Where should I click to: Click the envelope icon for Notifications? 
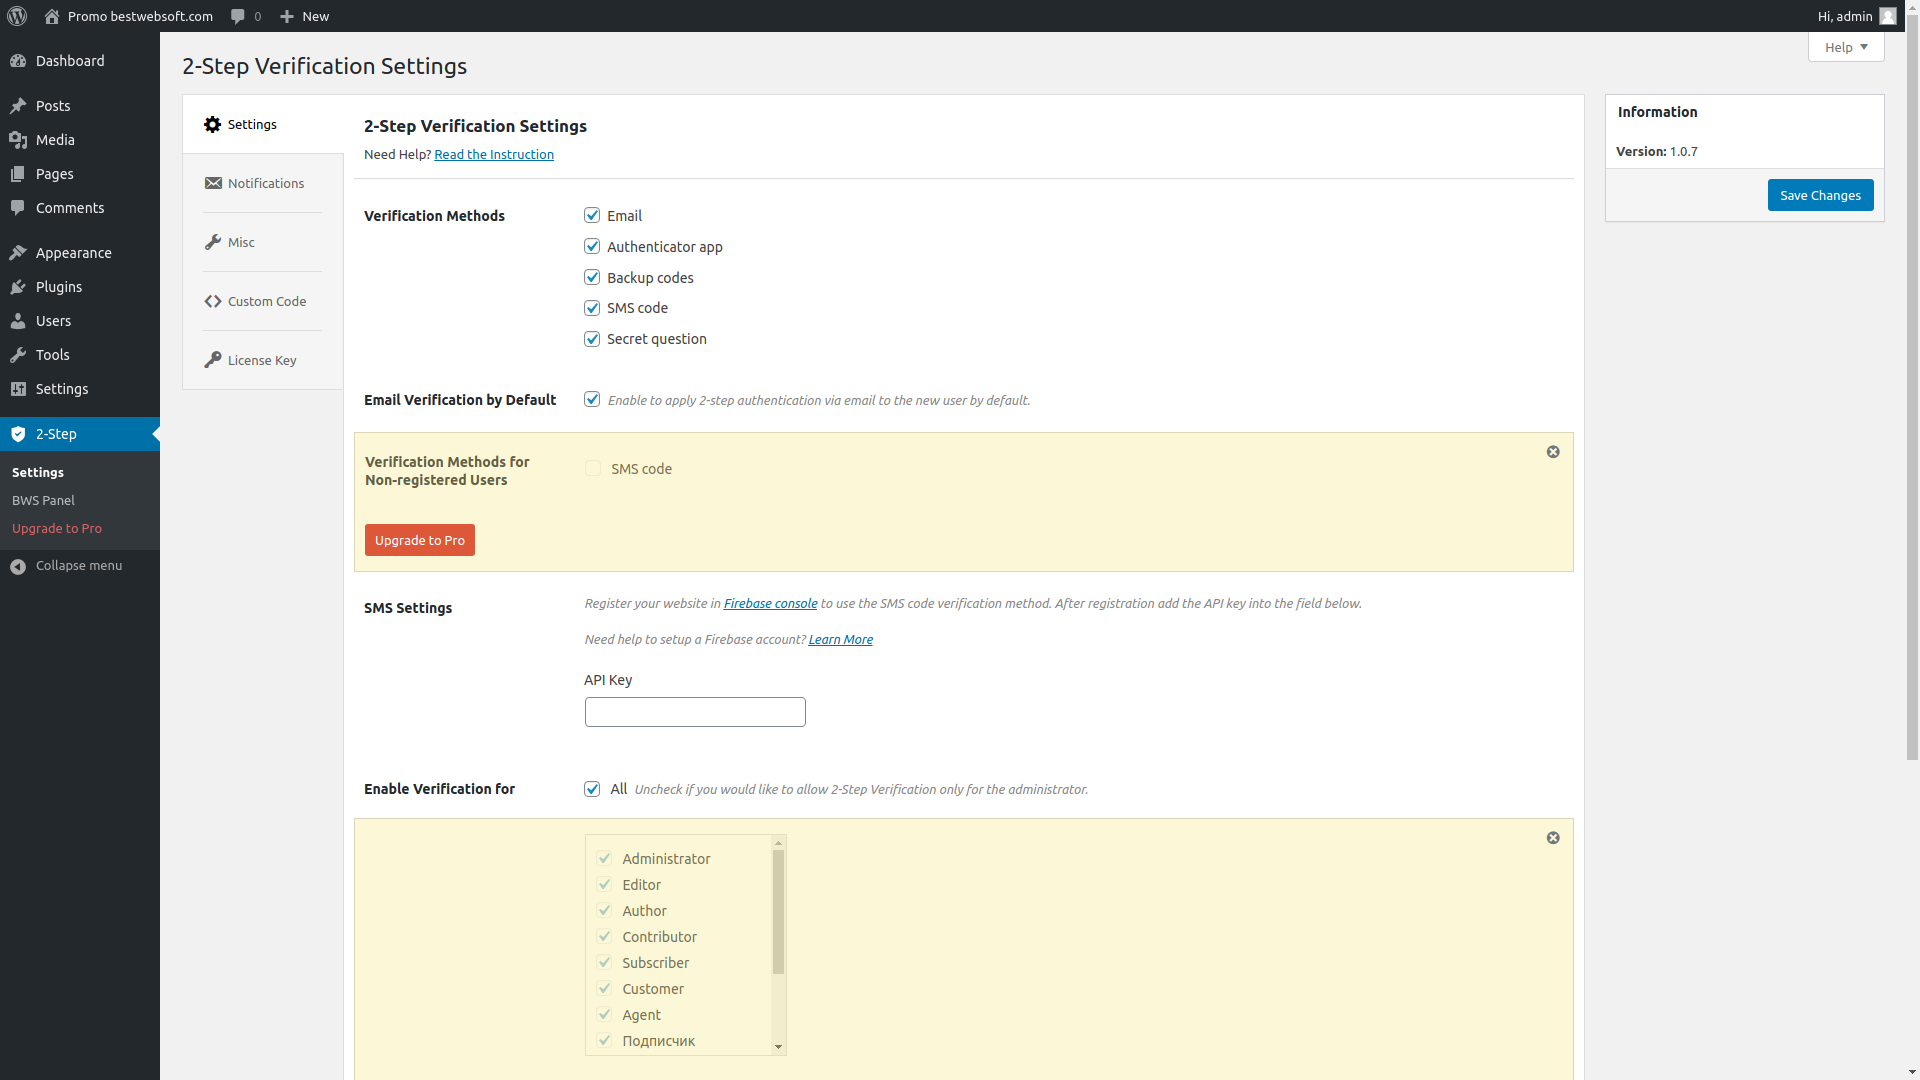213,183
